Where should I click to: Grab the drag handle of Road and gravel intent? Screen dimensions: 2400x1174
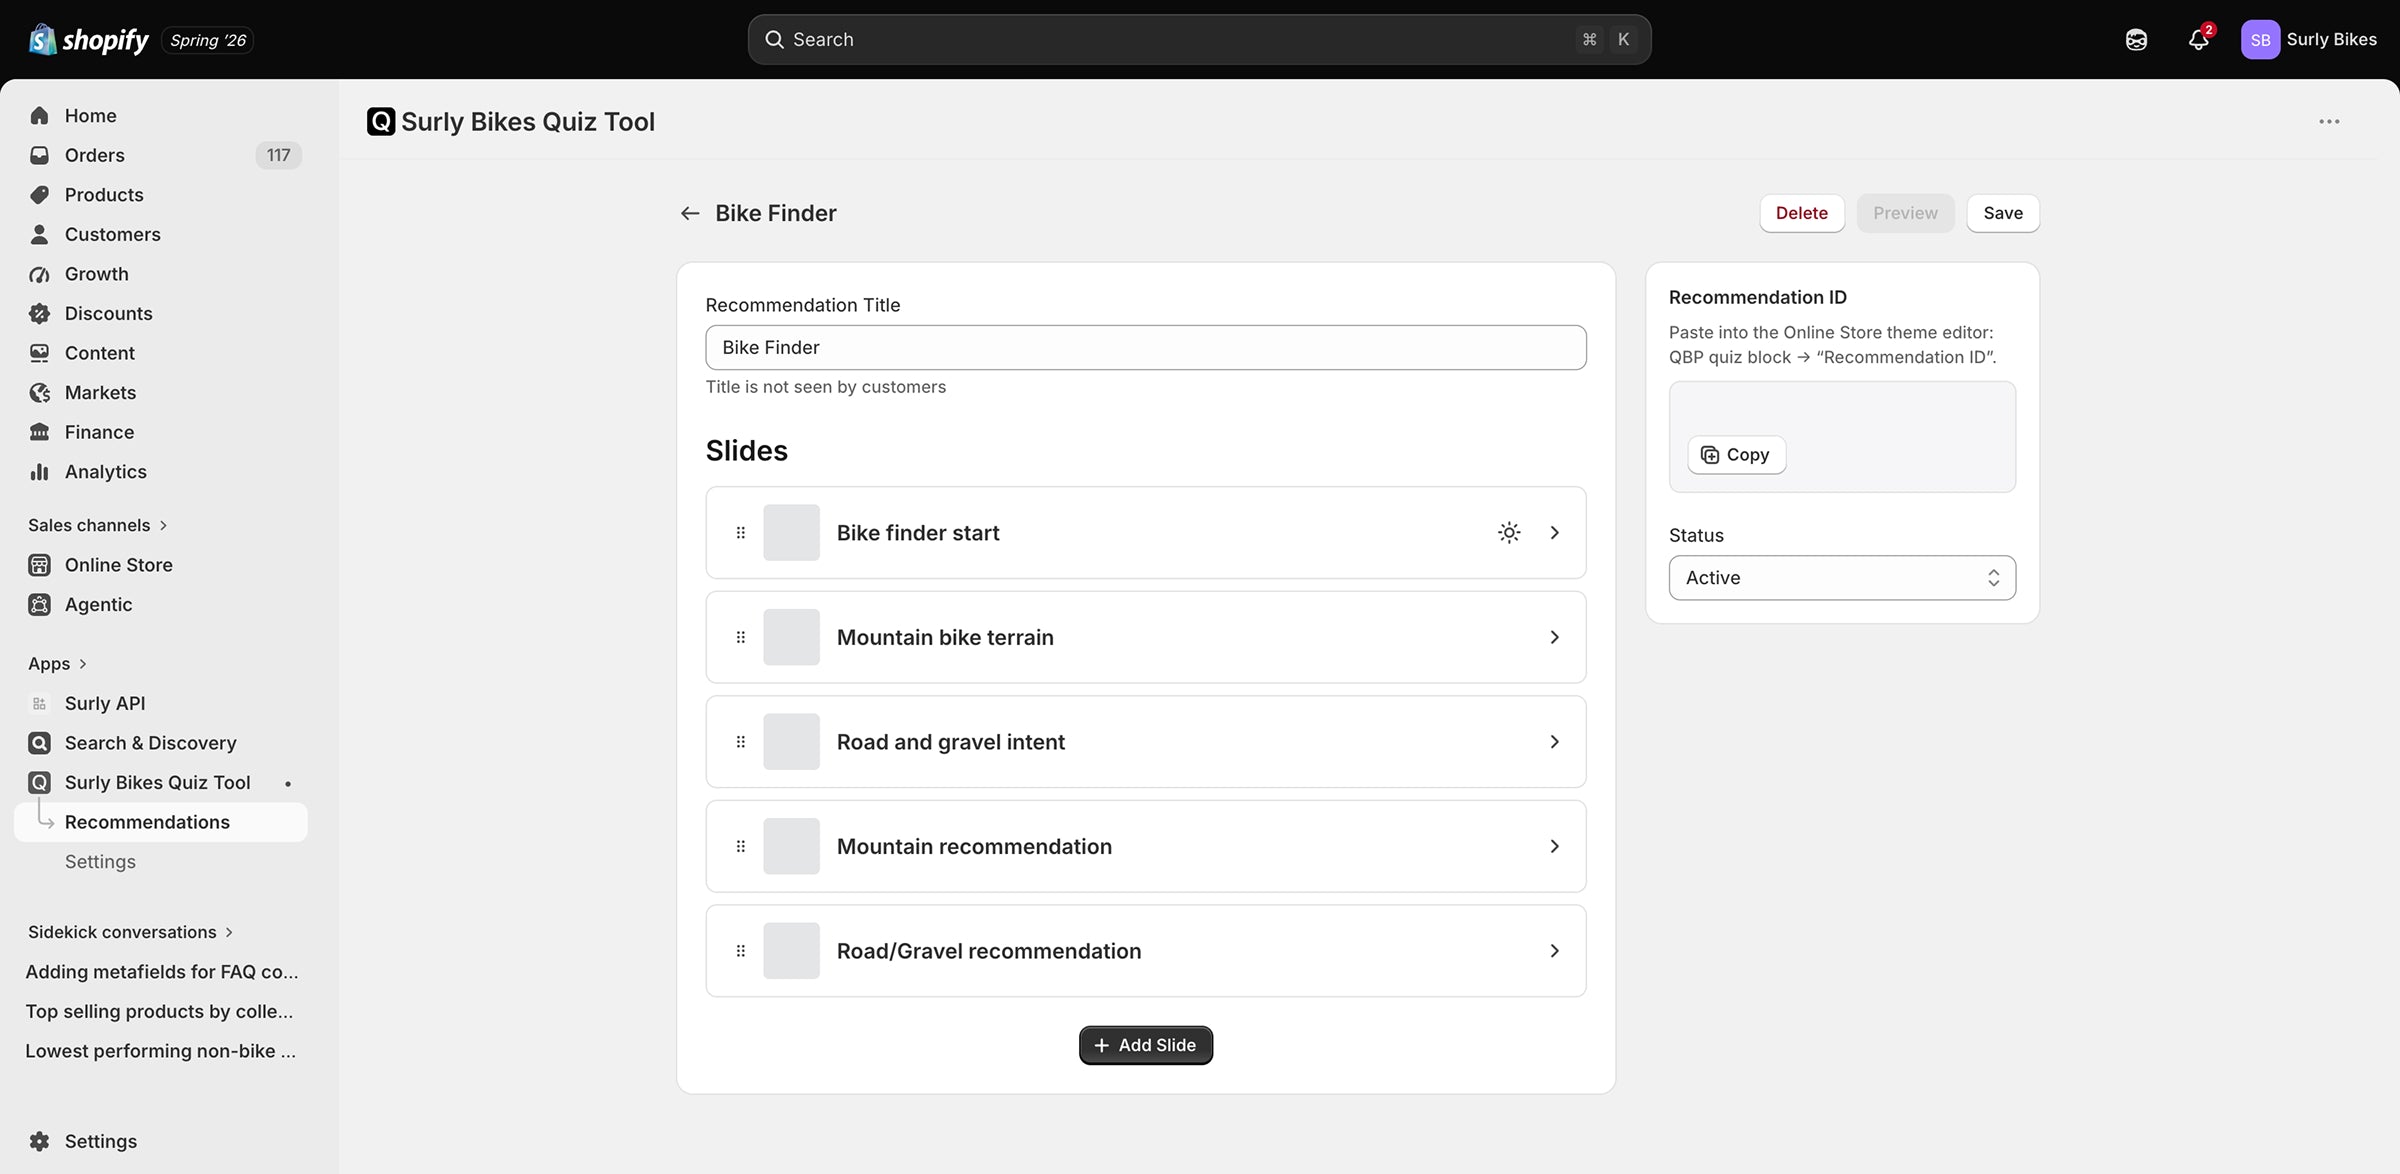(740, 742)
